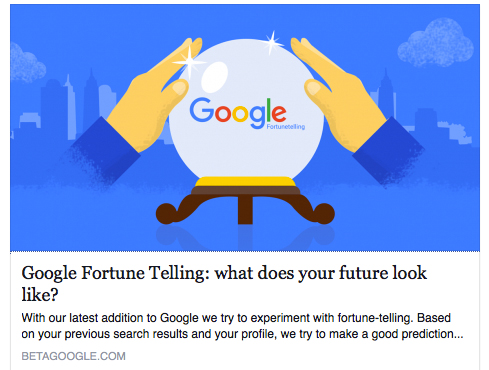Click the small Fortunetelling text under logo
Image resolution: width=489 pixels, height=370 pixels.
coord(286,127)
